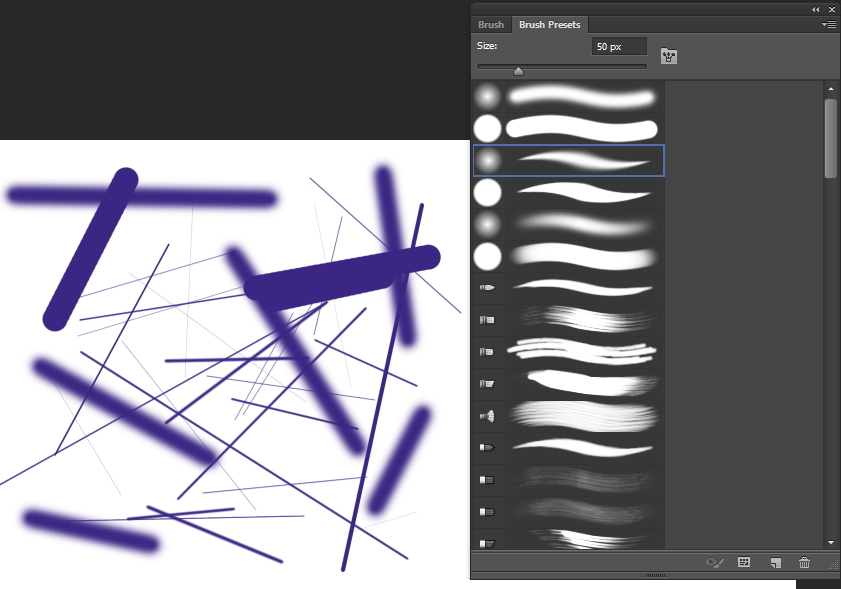Collapse the panel with the double arrows

tap(815, 9)
